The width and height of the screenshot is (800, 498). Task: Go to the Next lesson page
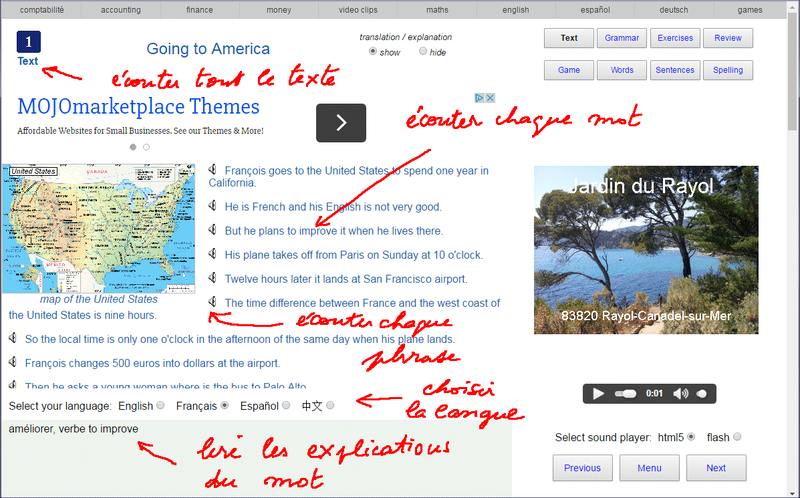click(x=716, y=468)
